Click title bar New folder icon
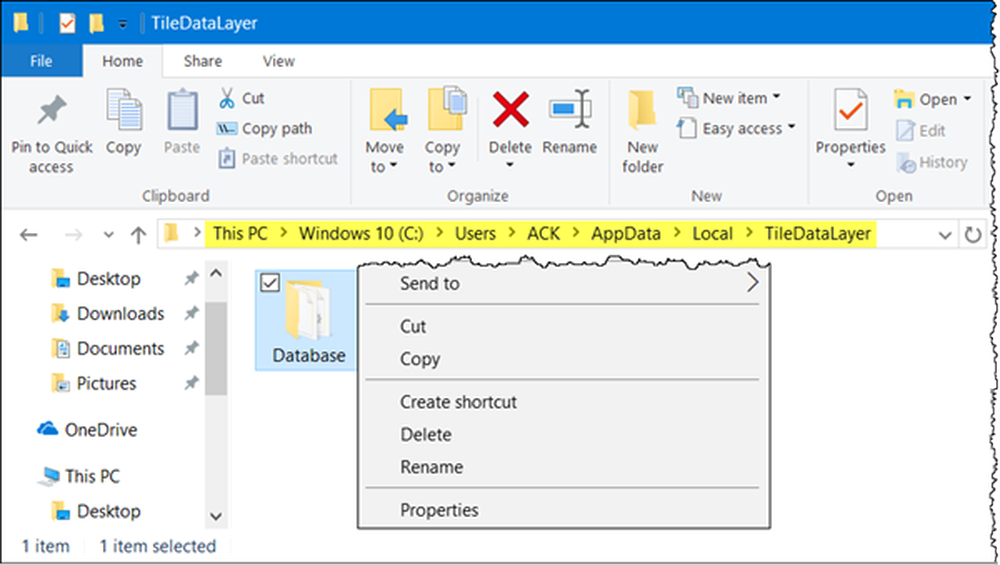 [96, 24]
